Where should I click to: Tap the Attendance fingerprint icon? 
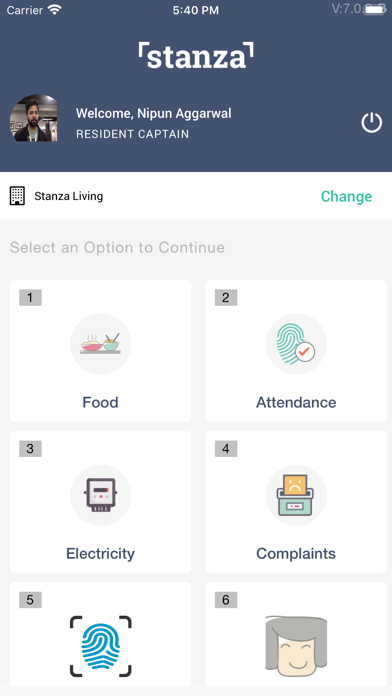(296, 344)
